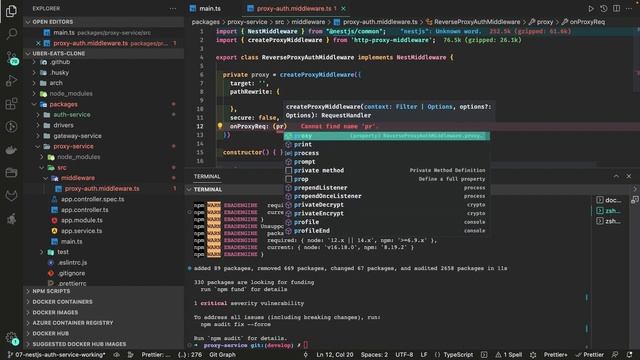640x360 pixels.
Task: Choose 'private method' snippet suggestion
Action: (x=387, y=170)
